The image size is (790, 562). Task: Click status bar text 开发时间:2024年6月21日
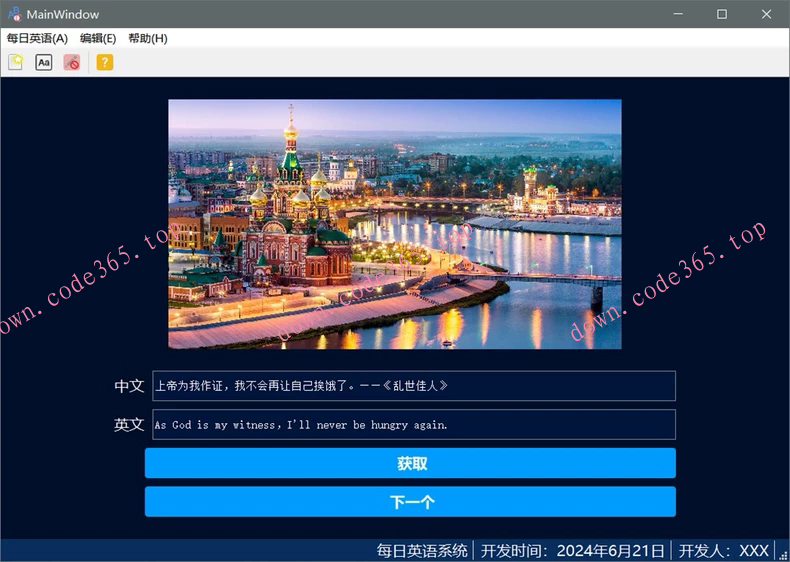coord(572,550)
